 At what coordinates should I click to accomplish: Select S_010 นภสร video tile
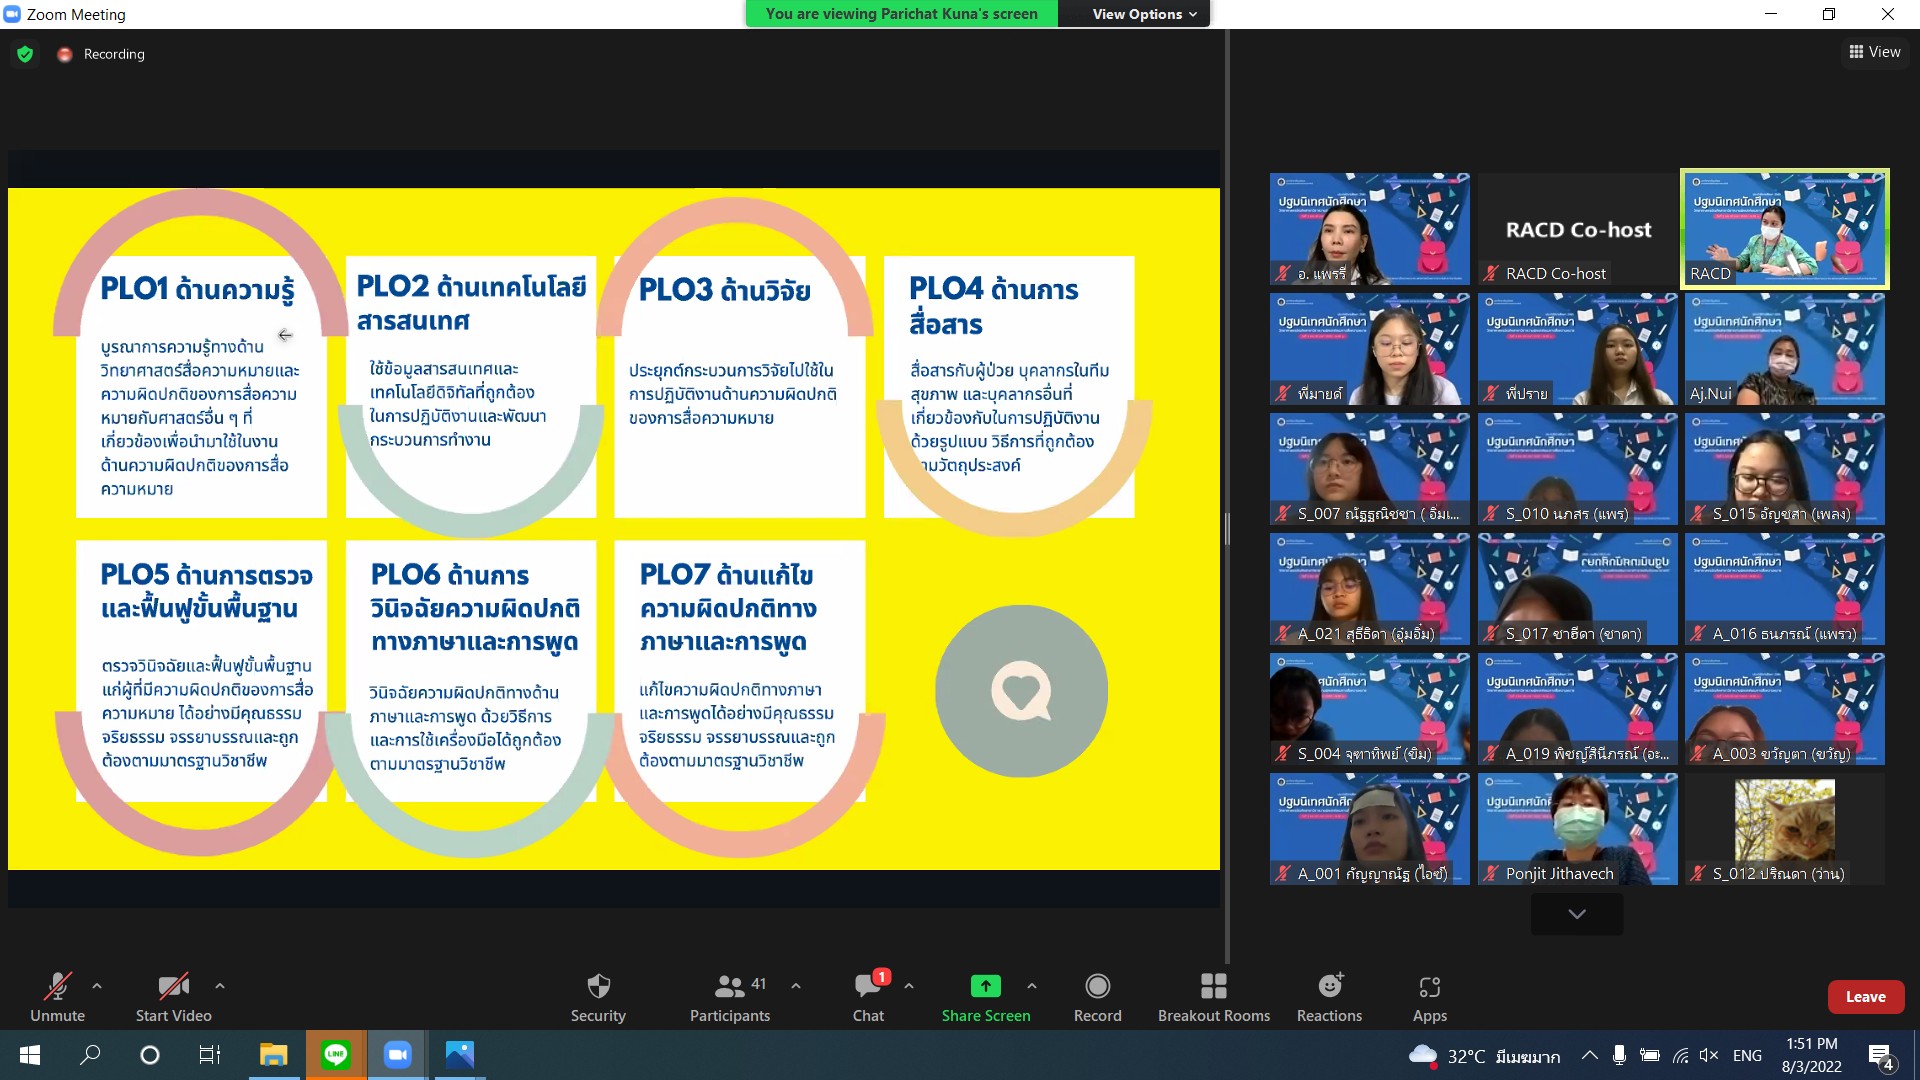pos(1578,469)
